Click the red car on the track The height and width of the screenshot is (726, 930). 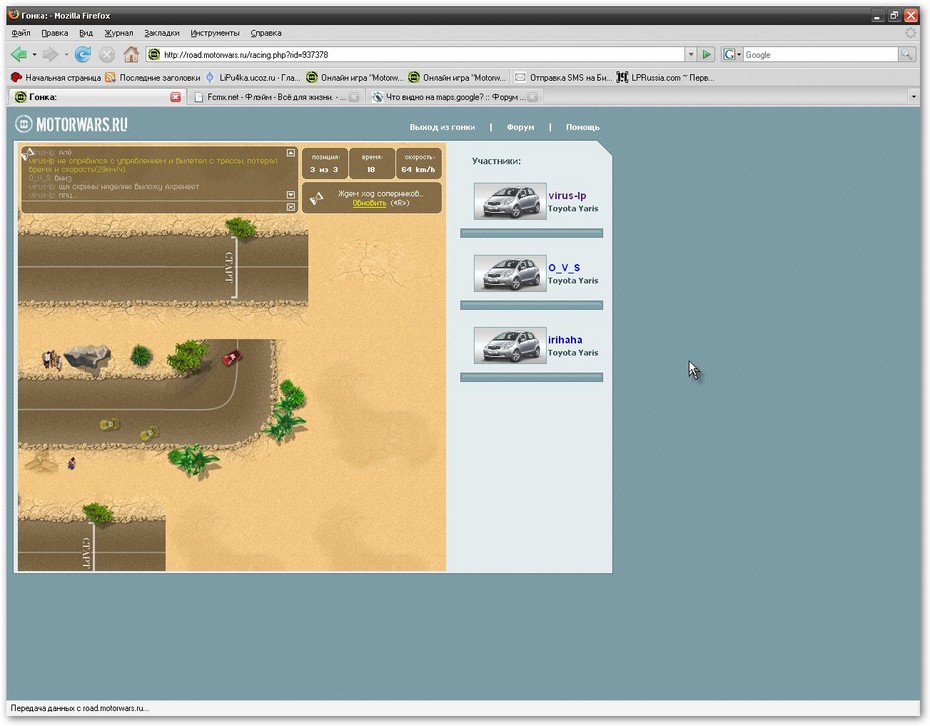(x=231, y=358)
